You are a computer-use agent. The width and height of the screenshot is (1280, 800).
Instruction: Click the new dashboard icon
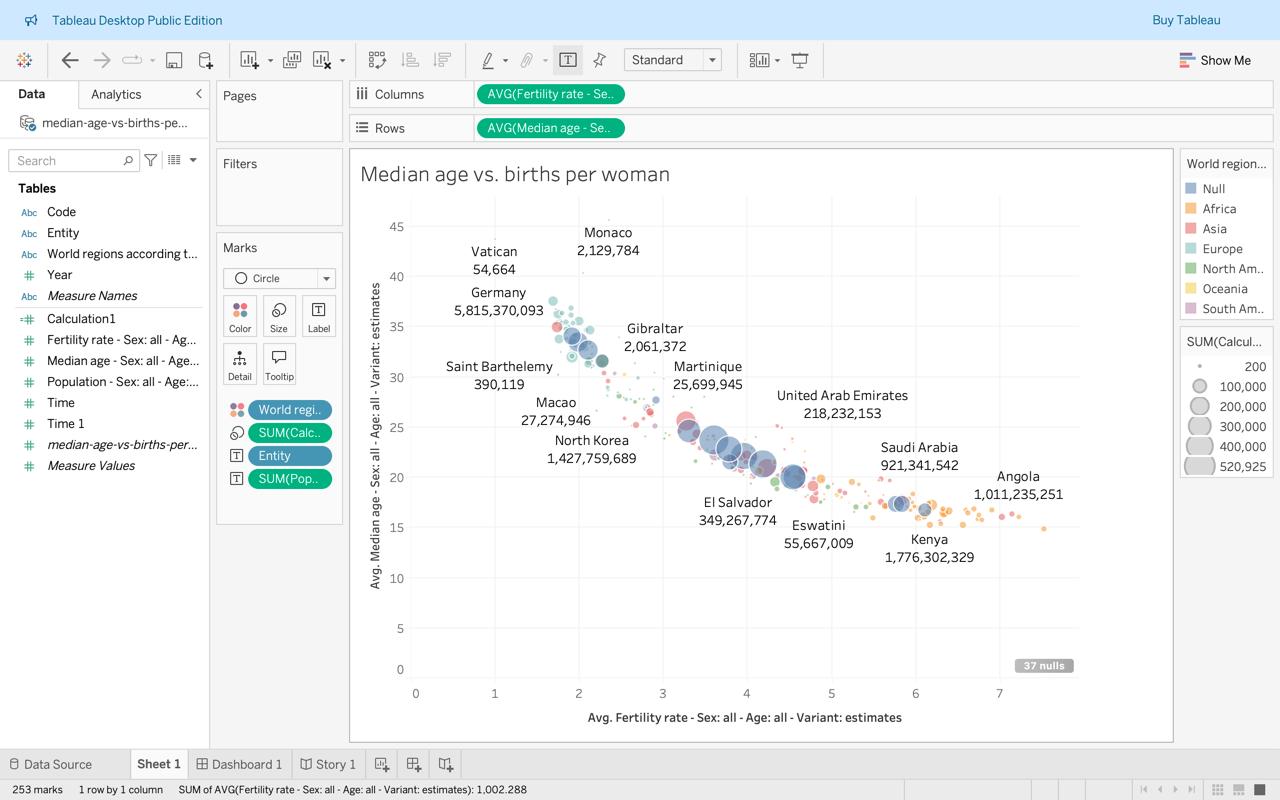(413, 764)
